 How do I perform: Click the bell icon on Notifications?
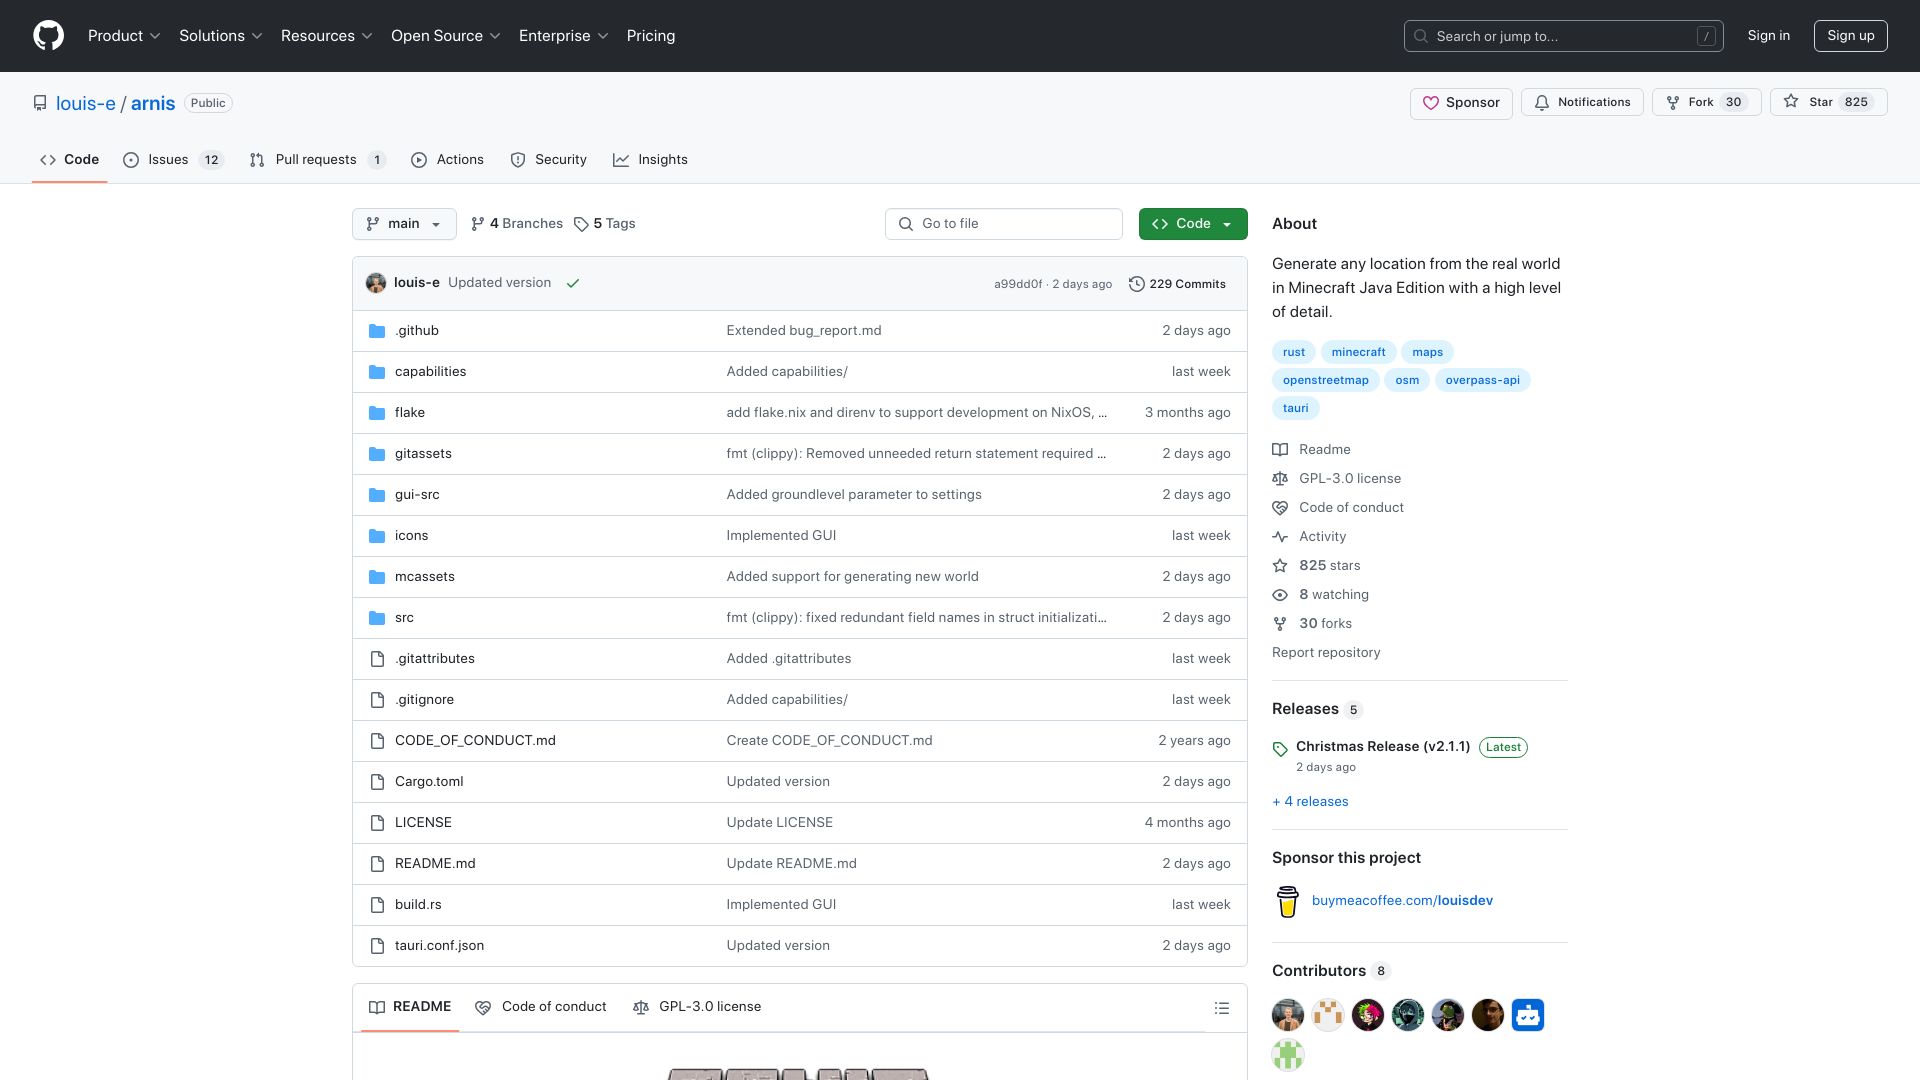tap(1542, 103)
